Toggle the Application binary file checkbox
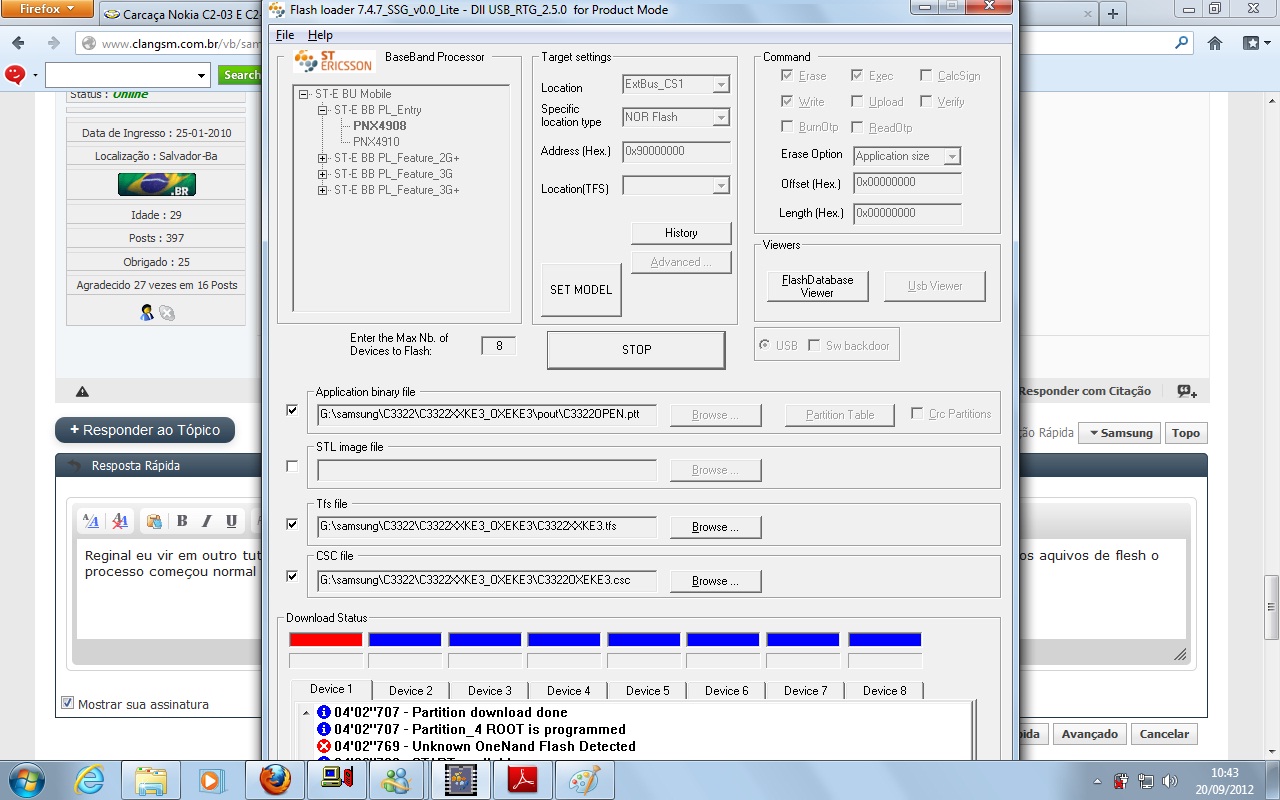 coord(292,410)
